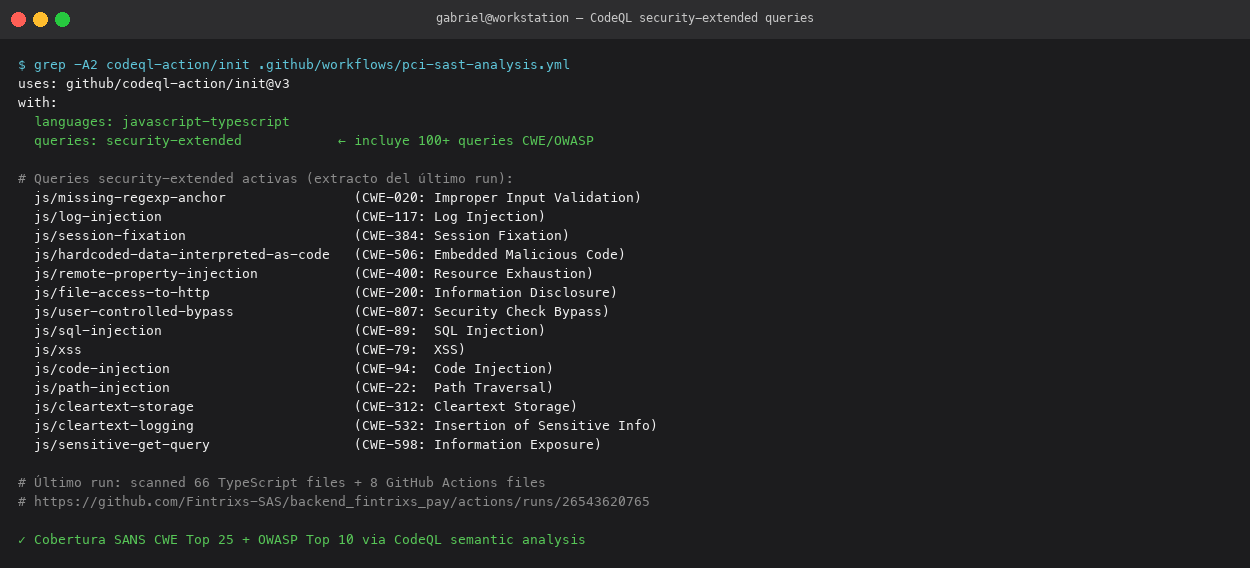Click 'CWE-89: SQL Injection' text
The height and width of the screenshot is (568, 1250).
tap(450, 331)
